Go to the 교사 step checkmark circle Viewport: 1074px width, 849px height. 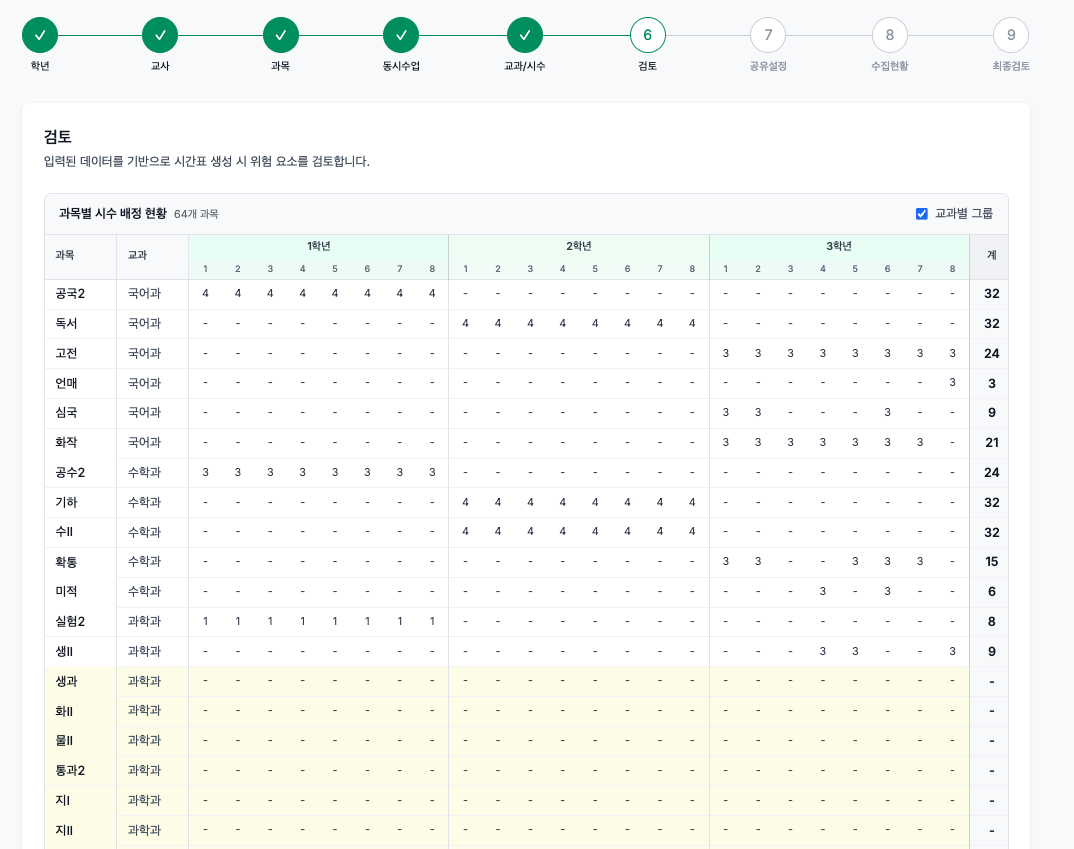click(160, 35)
